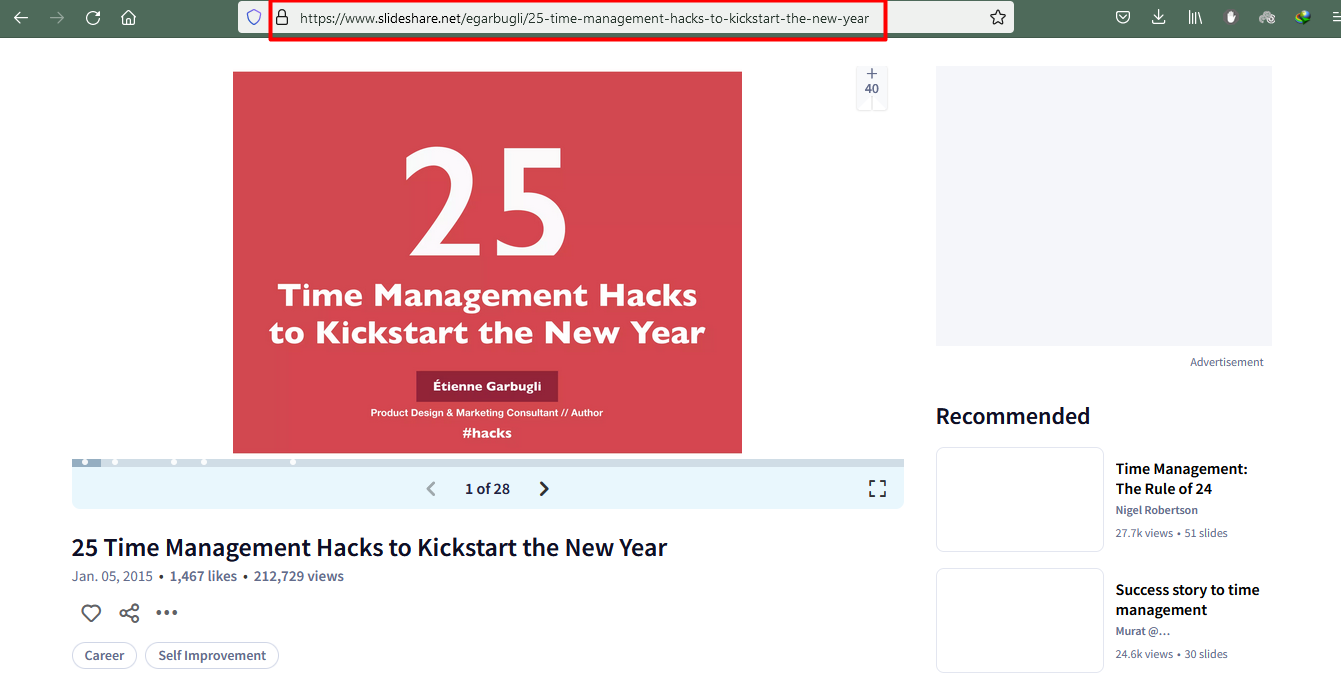
Task: Click the browser forward arrow
Action: (57, 18)
